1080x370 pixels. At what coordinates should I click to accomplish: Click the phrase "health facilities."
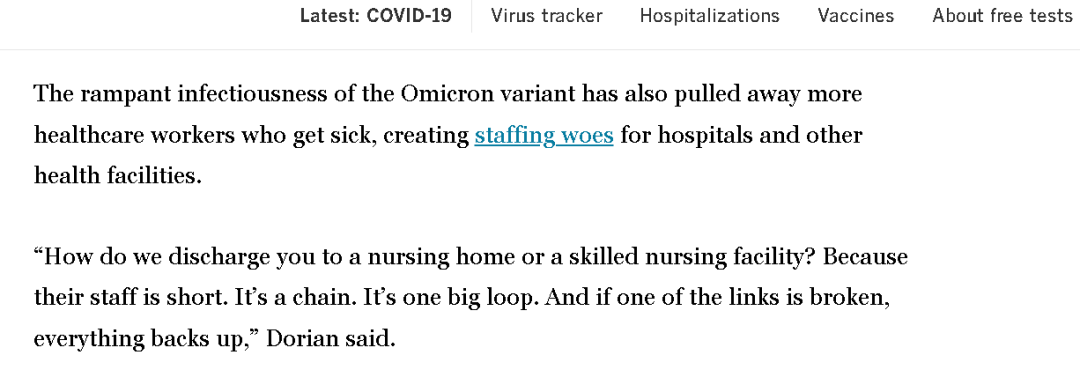click(x=118, y=176)
